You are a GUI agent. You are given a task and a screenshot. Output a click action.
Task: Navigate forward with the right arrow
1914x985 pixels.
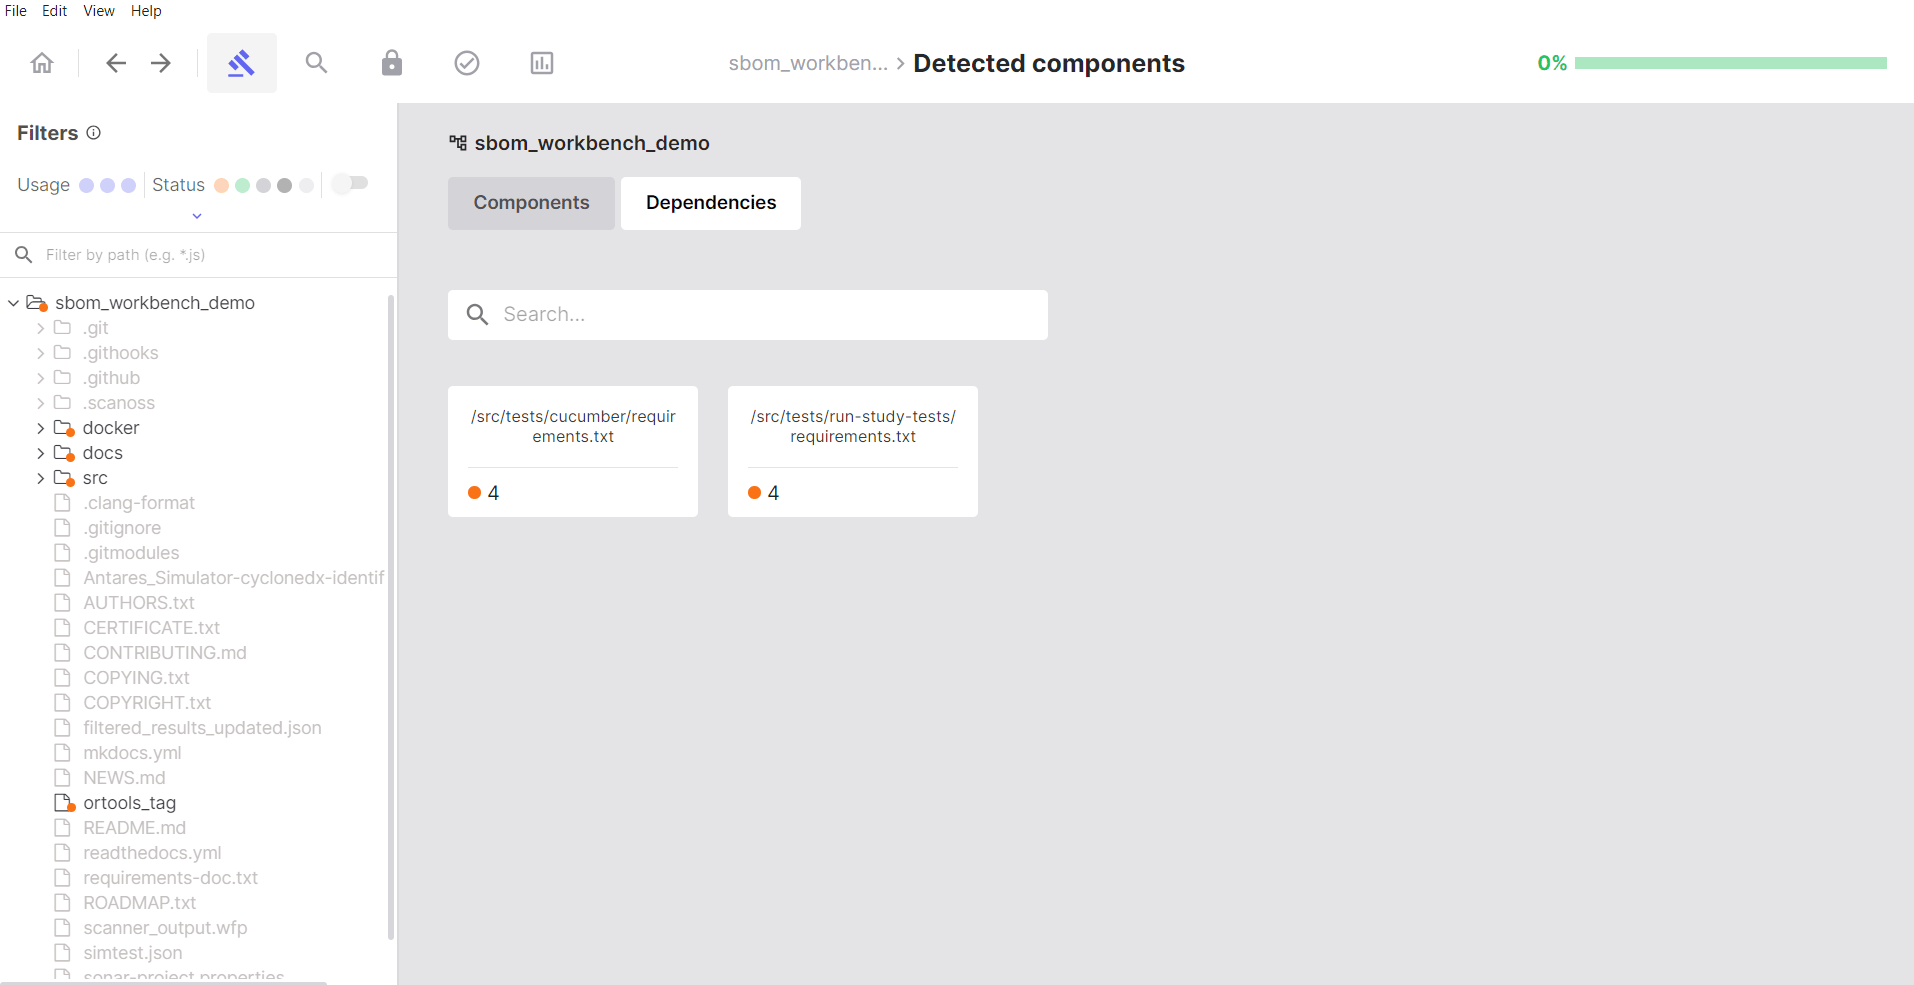click(x=161, y=63)
